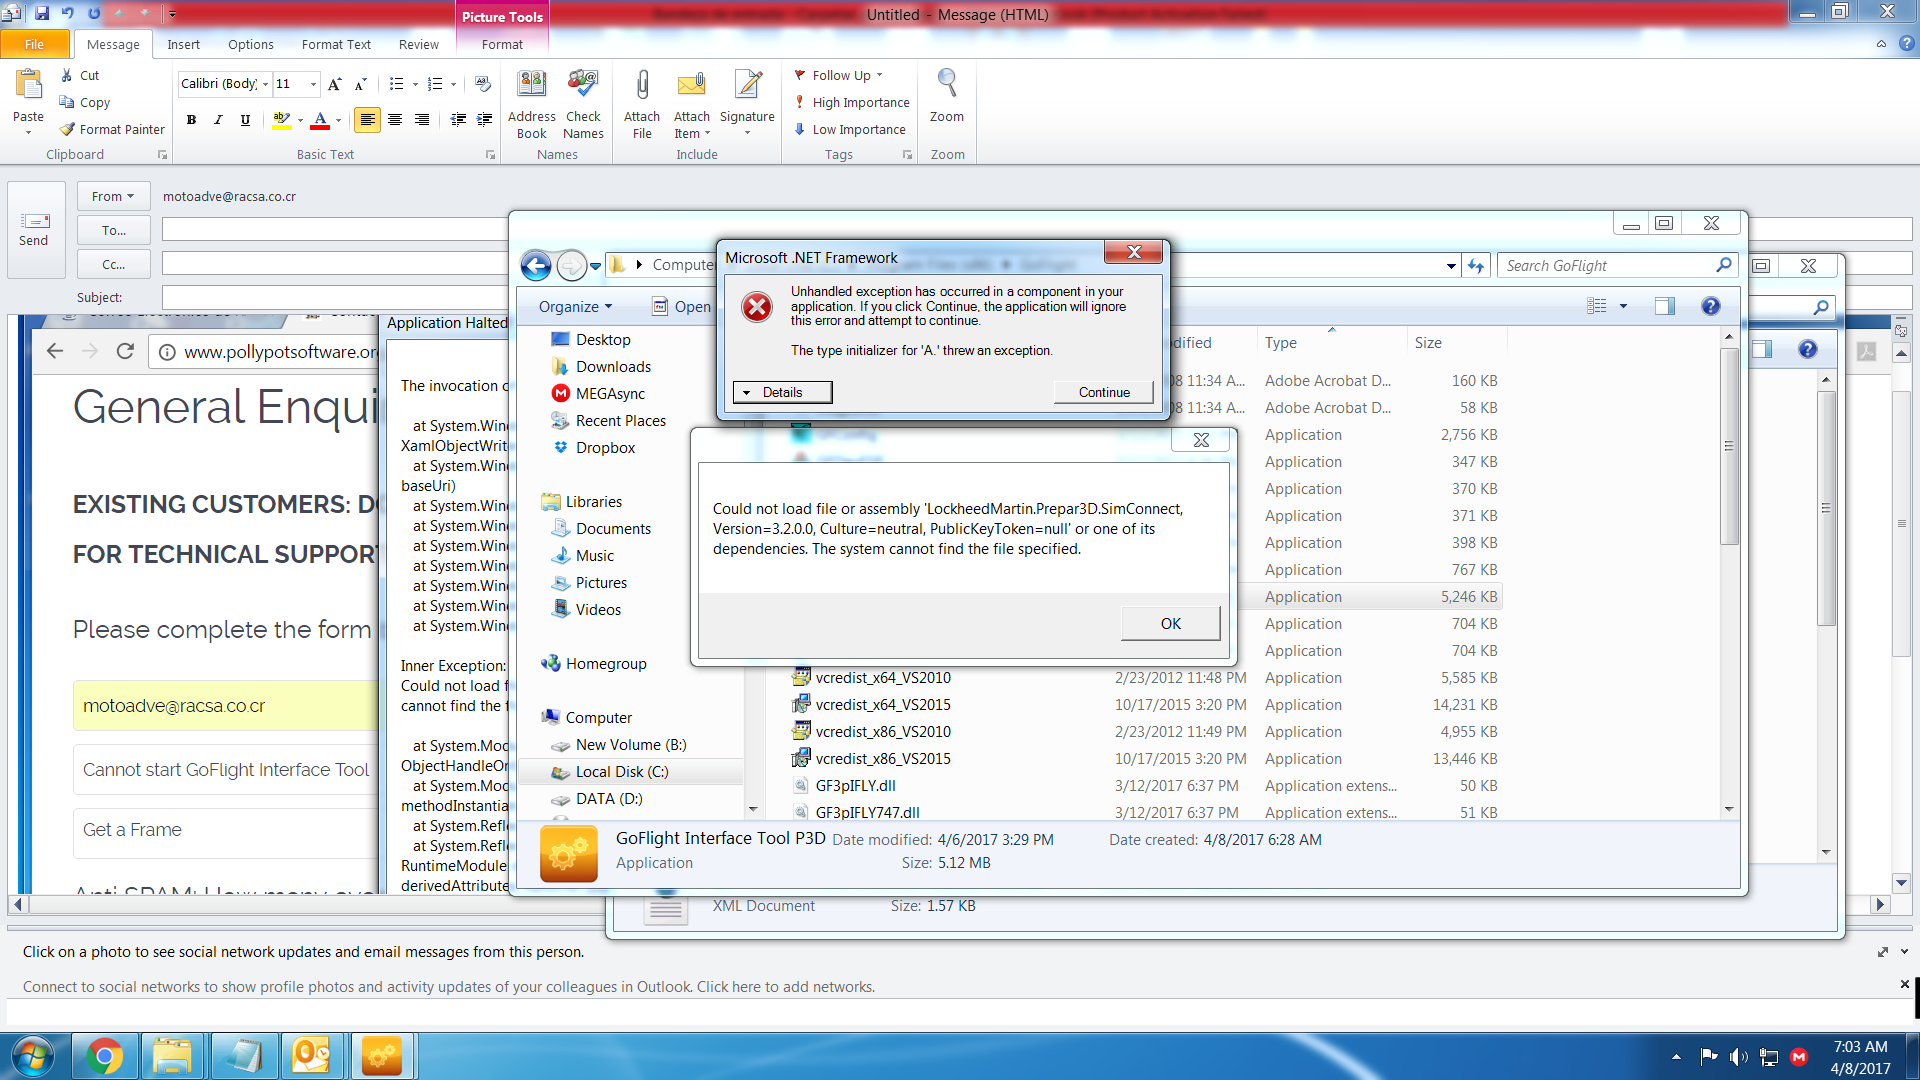This screenshot has height=1080, width=1920.
Task: Click the Search GoFlight input field
Action: click(x=1605, y=265)
